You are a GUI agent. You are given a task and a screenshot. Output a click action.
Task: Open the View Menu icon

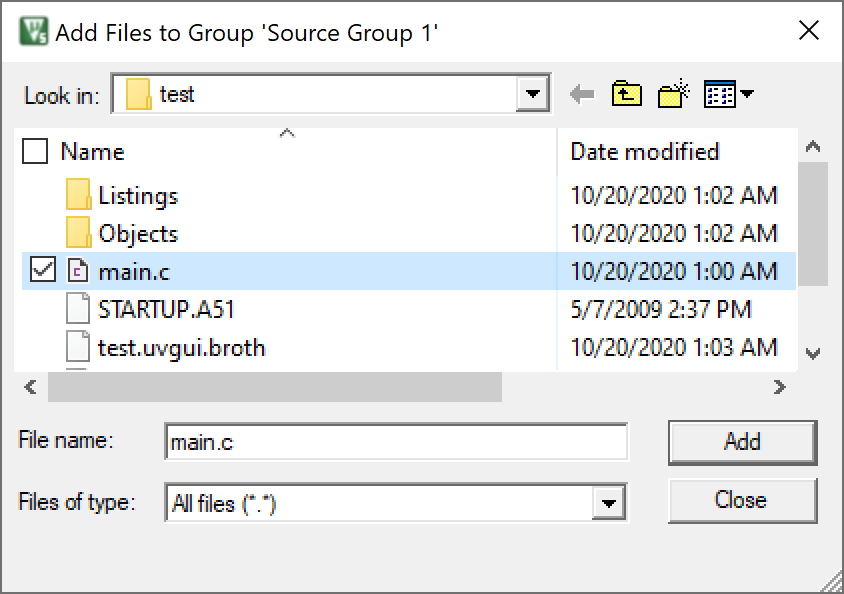[x=728, y=95]
